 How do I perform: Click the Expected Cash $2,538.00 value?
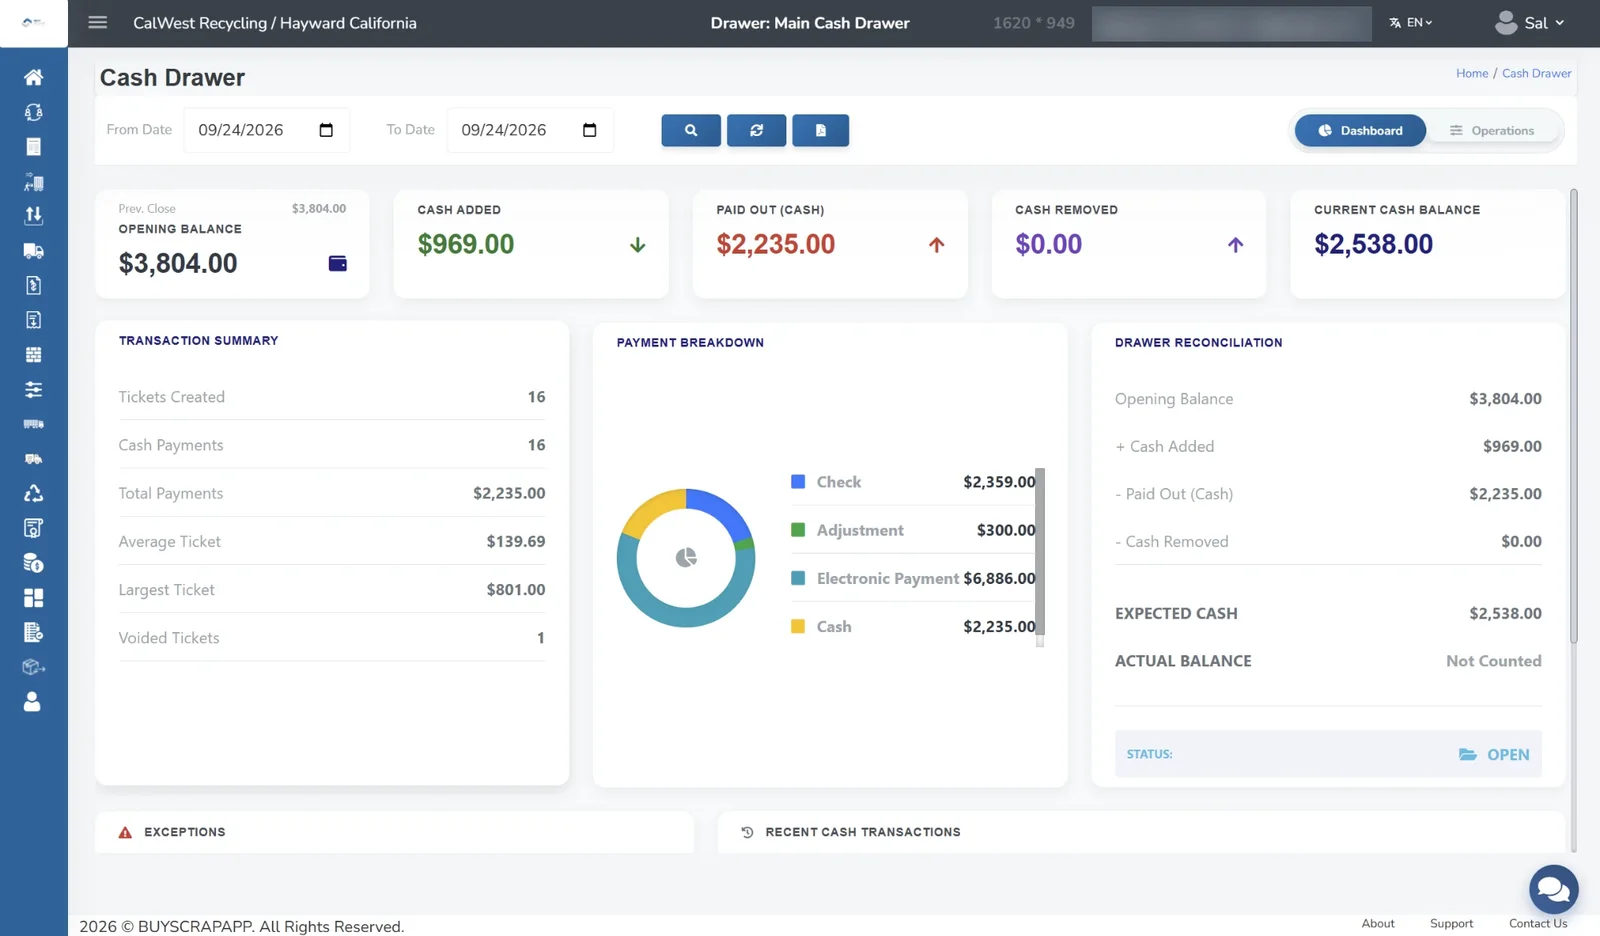[1505, 614]
